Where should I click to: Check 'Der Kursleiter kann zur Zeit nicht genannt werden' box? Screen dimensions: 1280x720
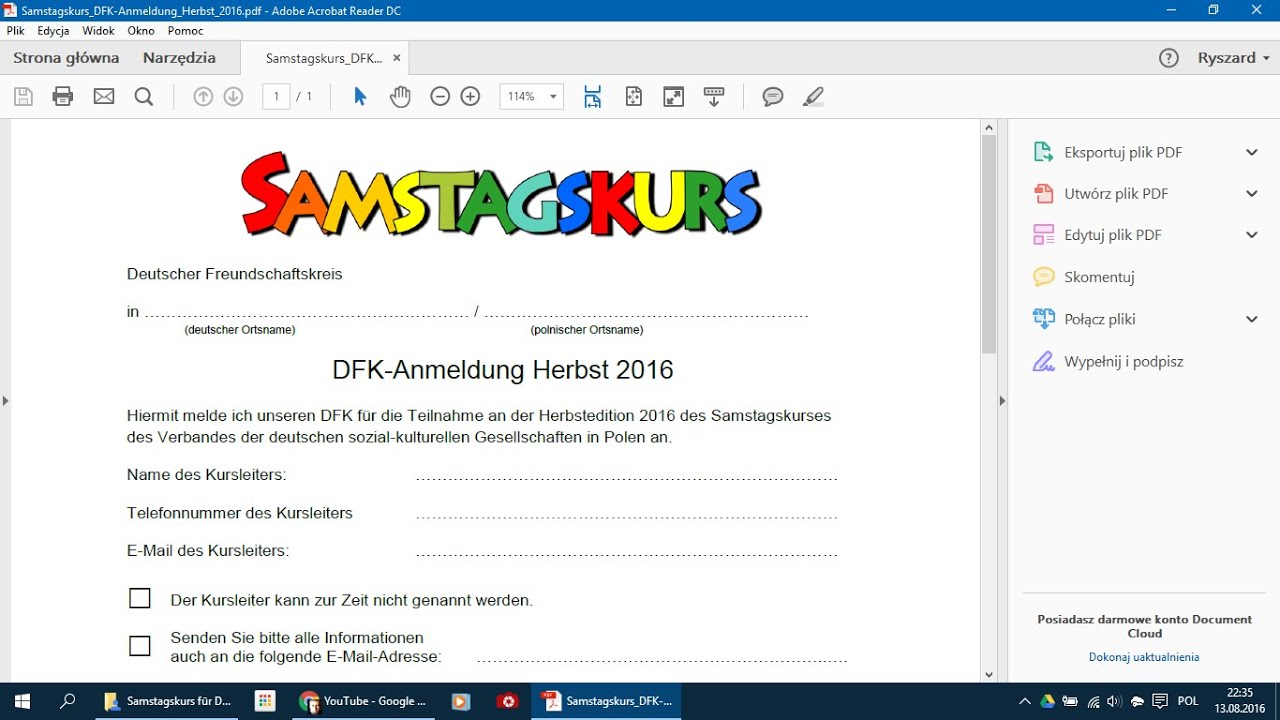(140, 598)
